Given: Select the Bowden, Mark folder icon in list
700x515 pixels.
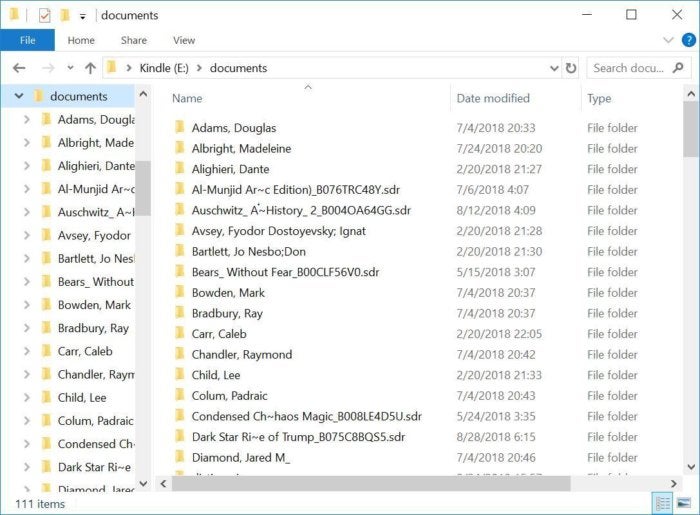Looking at the screenshot, I should pyautogui.click(x=180, y=292).
